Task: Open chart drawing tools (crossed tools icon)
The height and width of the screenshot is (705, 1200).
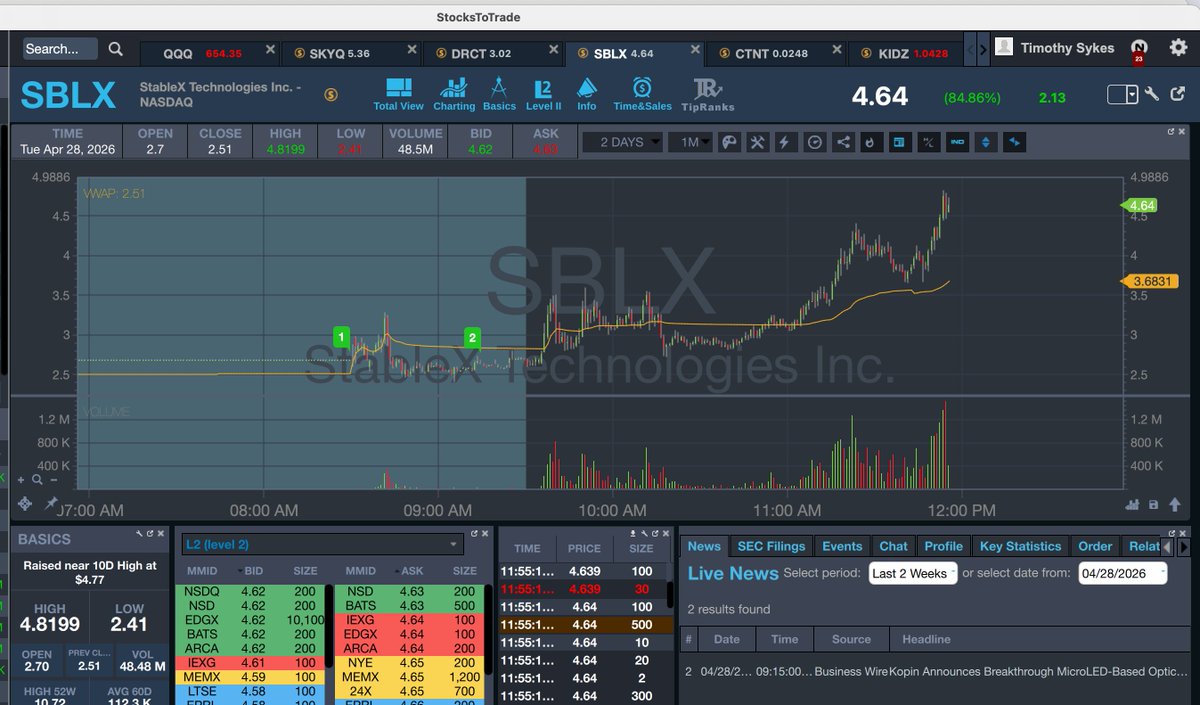Action: pos(757,143)
